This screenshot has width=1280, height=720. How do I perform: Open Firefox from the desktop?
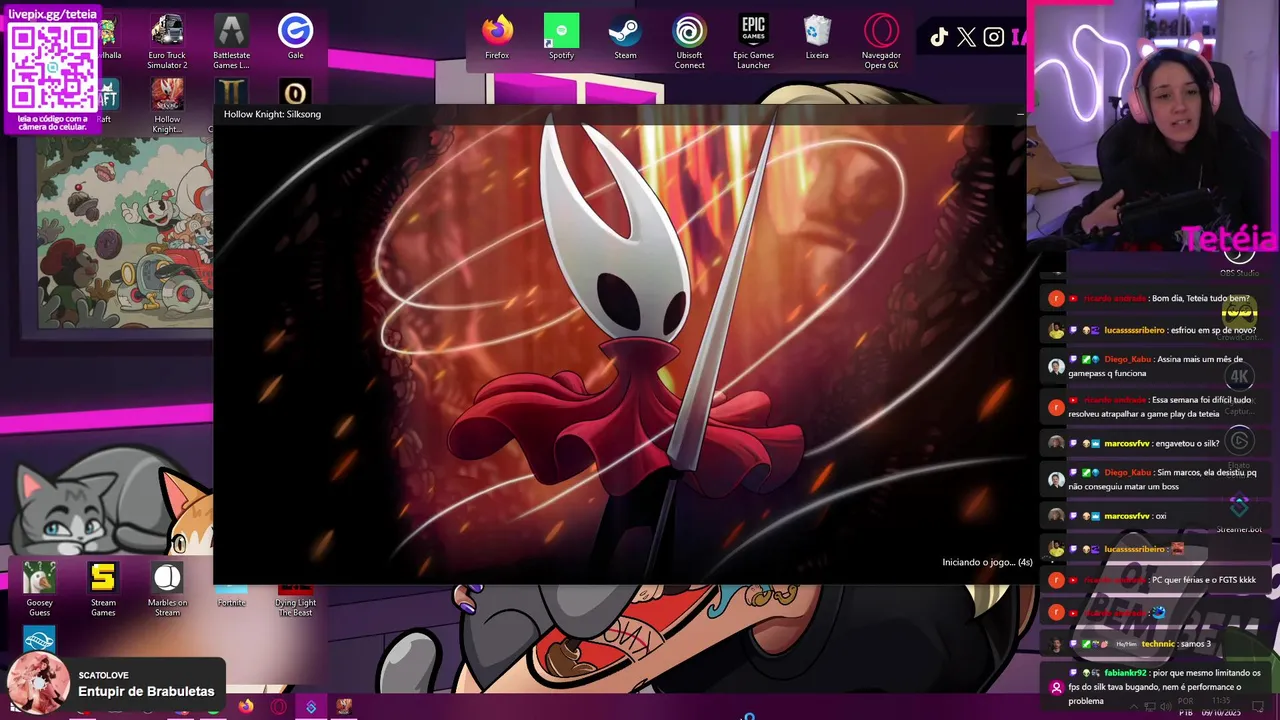(497, 37)
